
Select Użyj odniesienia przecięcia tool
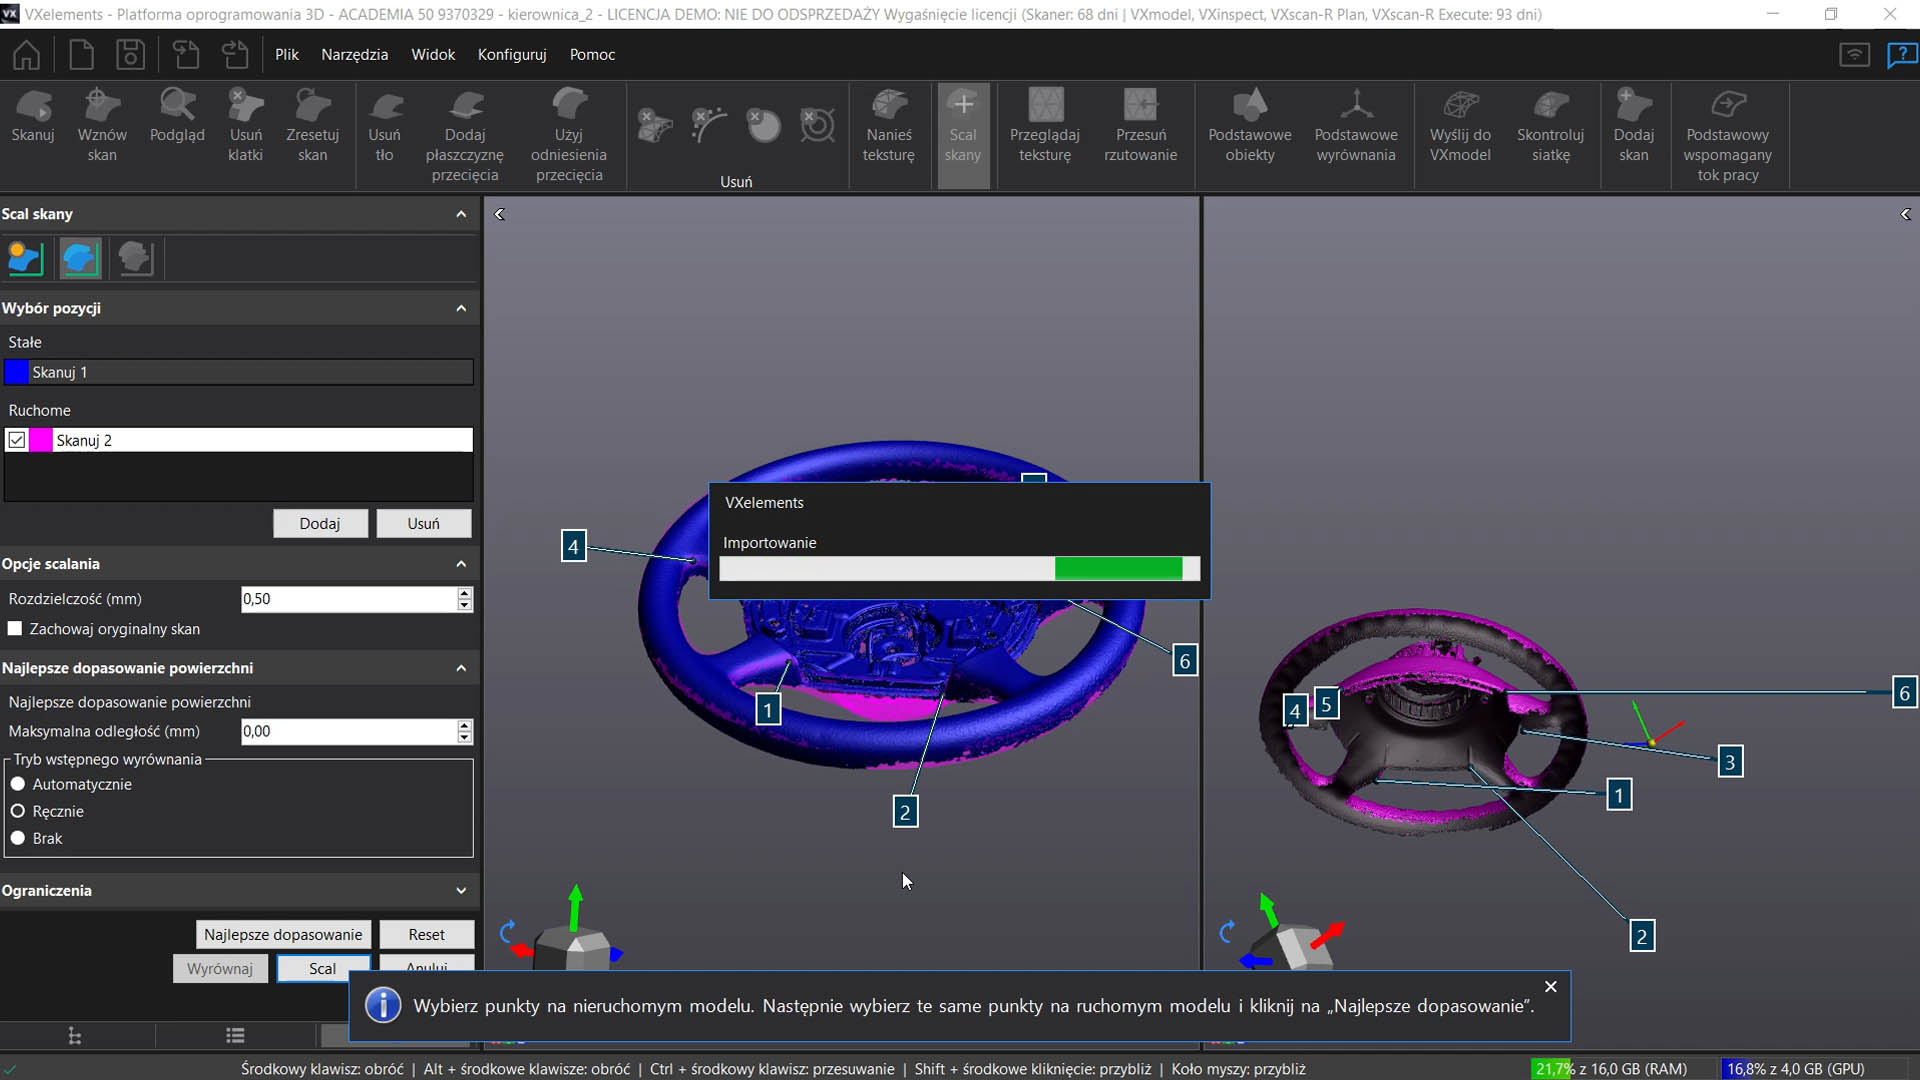click(569, 136)
